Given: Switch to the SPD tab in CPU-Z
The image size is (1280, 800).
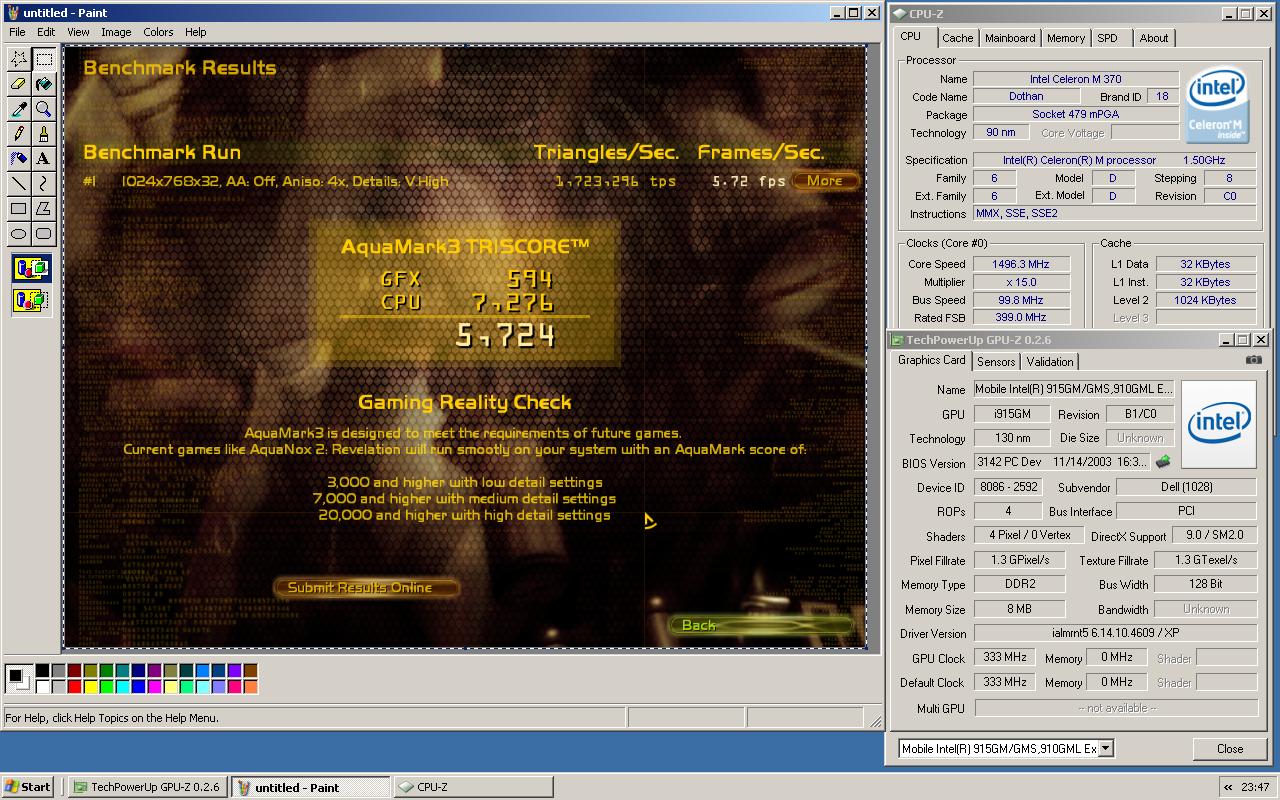Looking at the screenshot, I should 1107,38.
